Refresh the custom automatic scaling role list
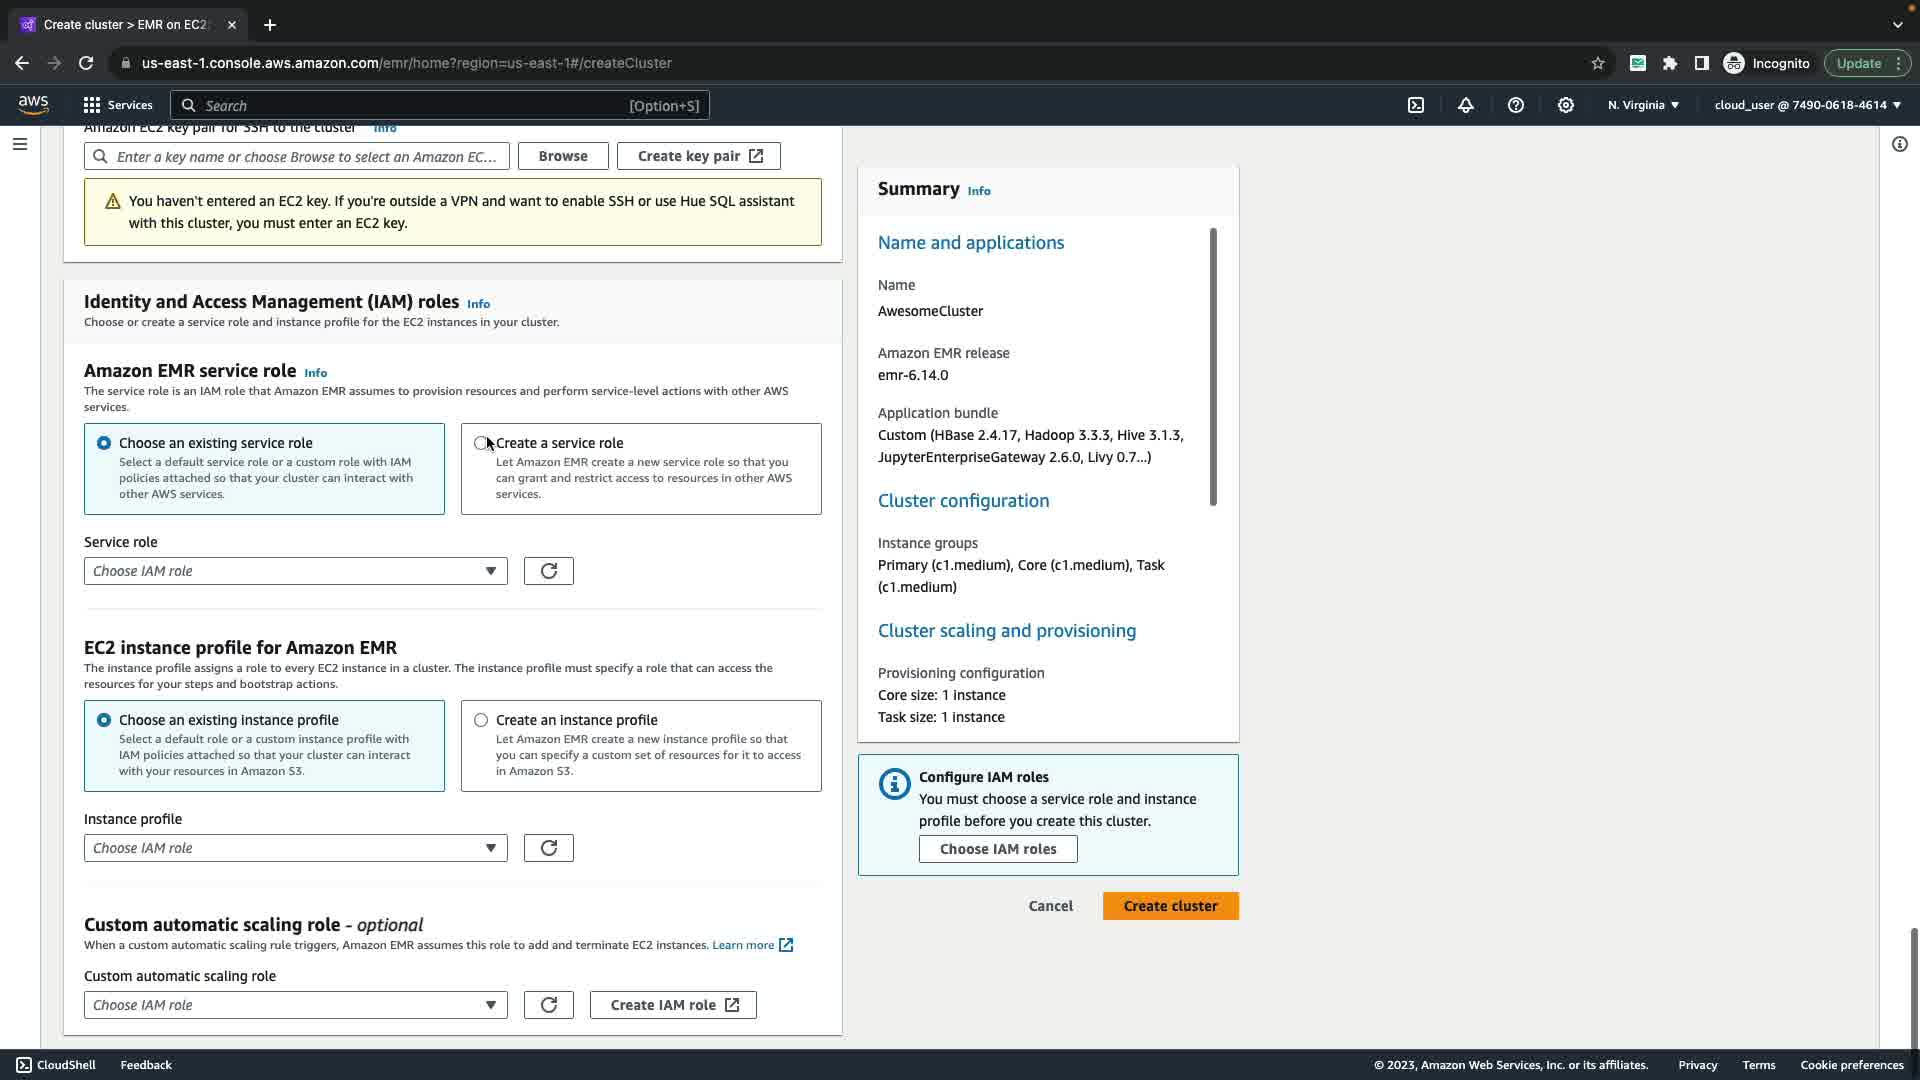 point(548,1005)
